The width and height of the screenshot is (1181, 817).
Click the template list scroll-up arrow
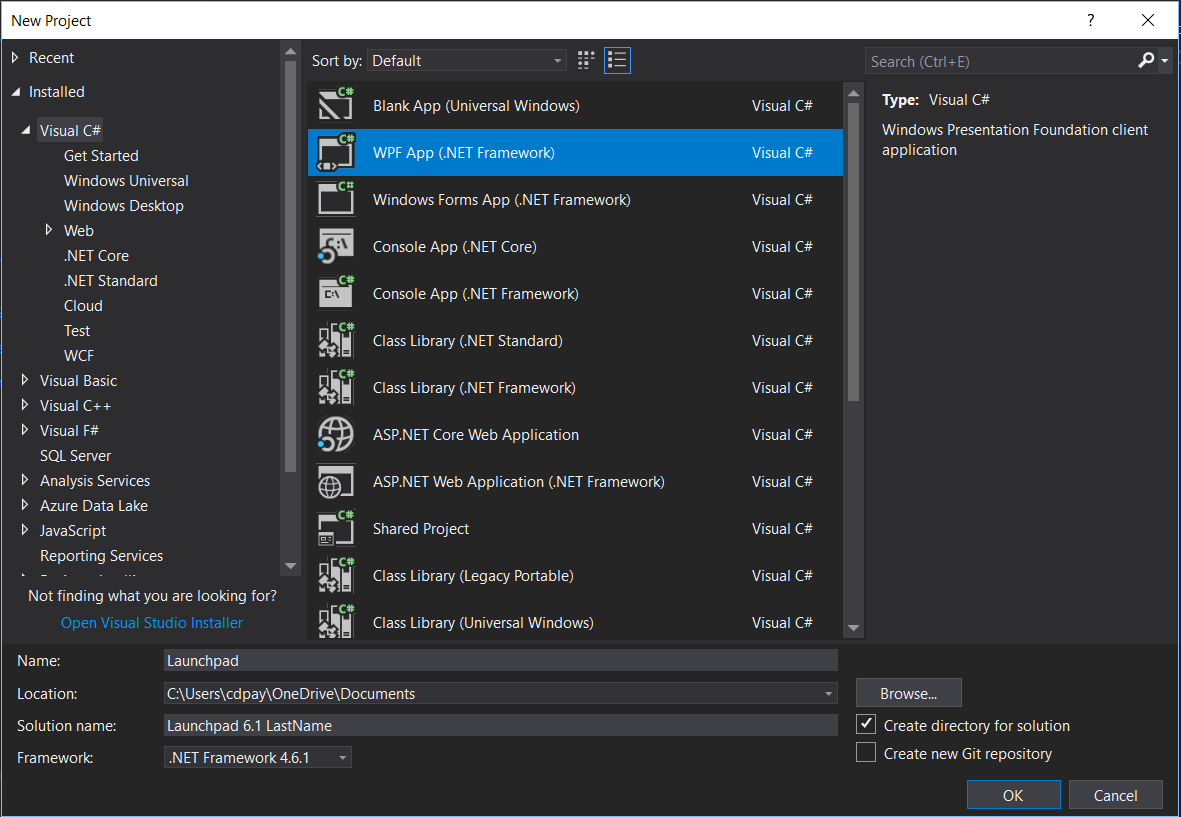coord(853,93)
